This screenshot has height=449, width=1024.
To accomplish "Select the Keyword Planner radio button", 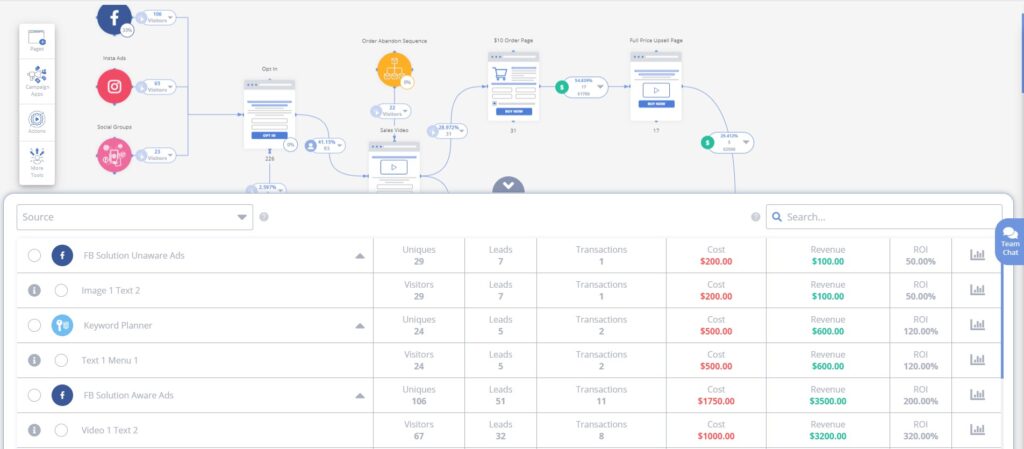I will (x=34, y=325).
